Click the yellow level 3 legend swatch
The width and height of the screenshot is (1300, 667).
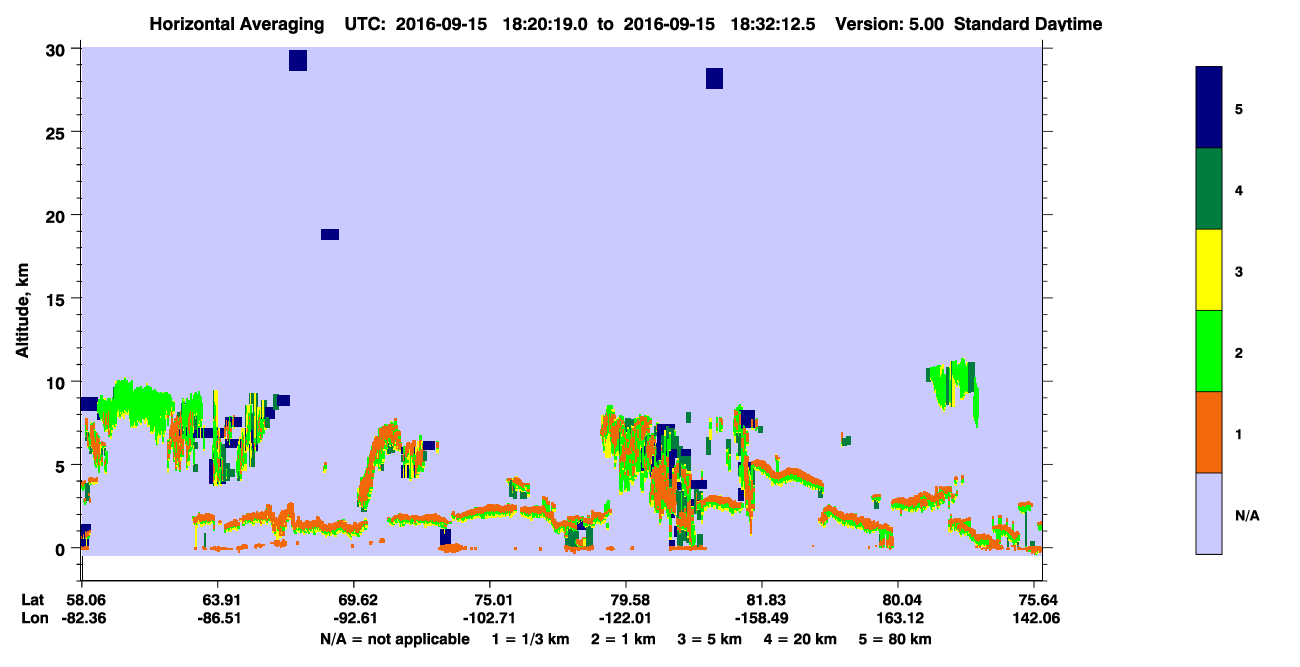1209,270
